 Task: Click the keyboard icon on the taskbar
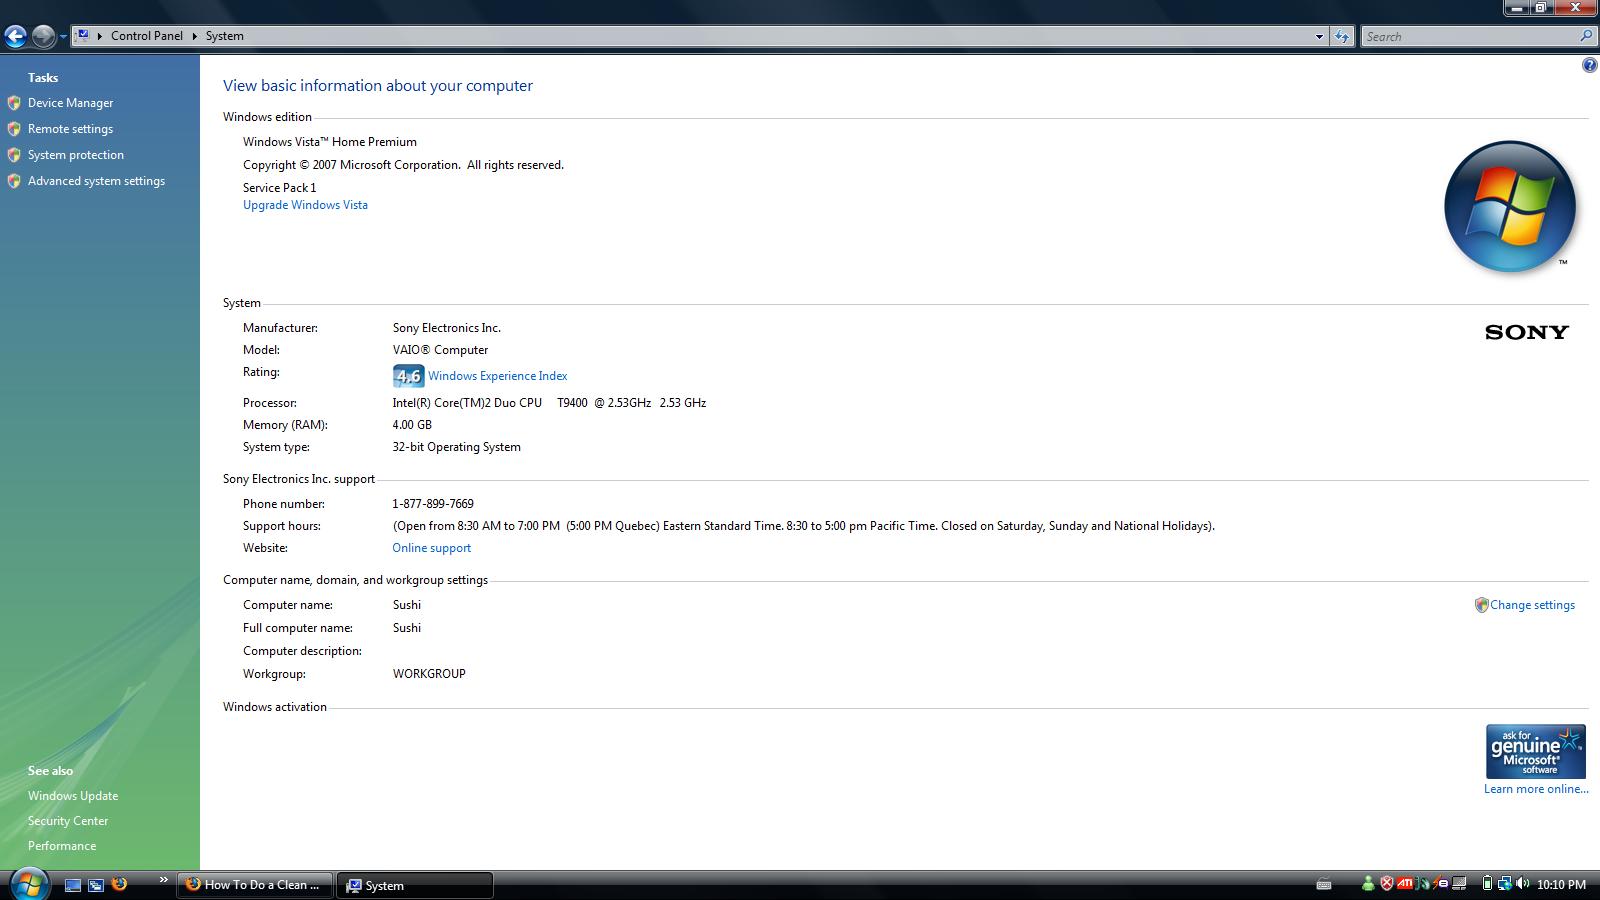pos(1324,884)
